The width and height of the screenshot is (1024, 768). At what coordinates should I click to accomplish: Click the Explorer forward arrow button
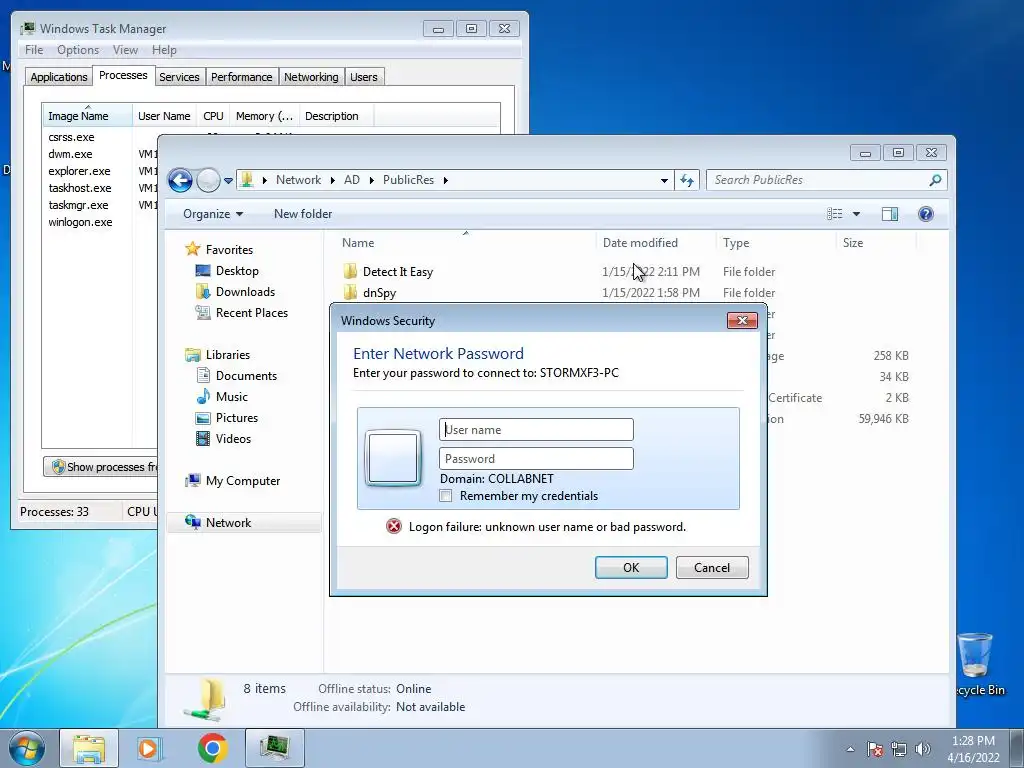tap(208, 180)
